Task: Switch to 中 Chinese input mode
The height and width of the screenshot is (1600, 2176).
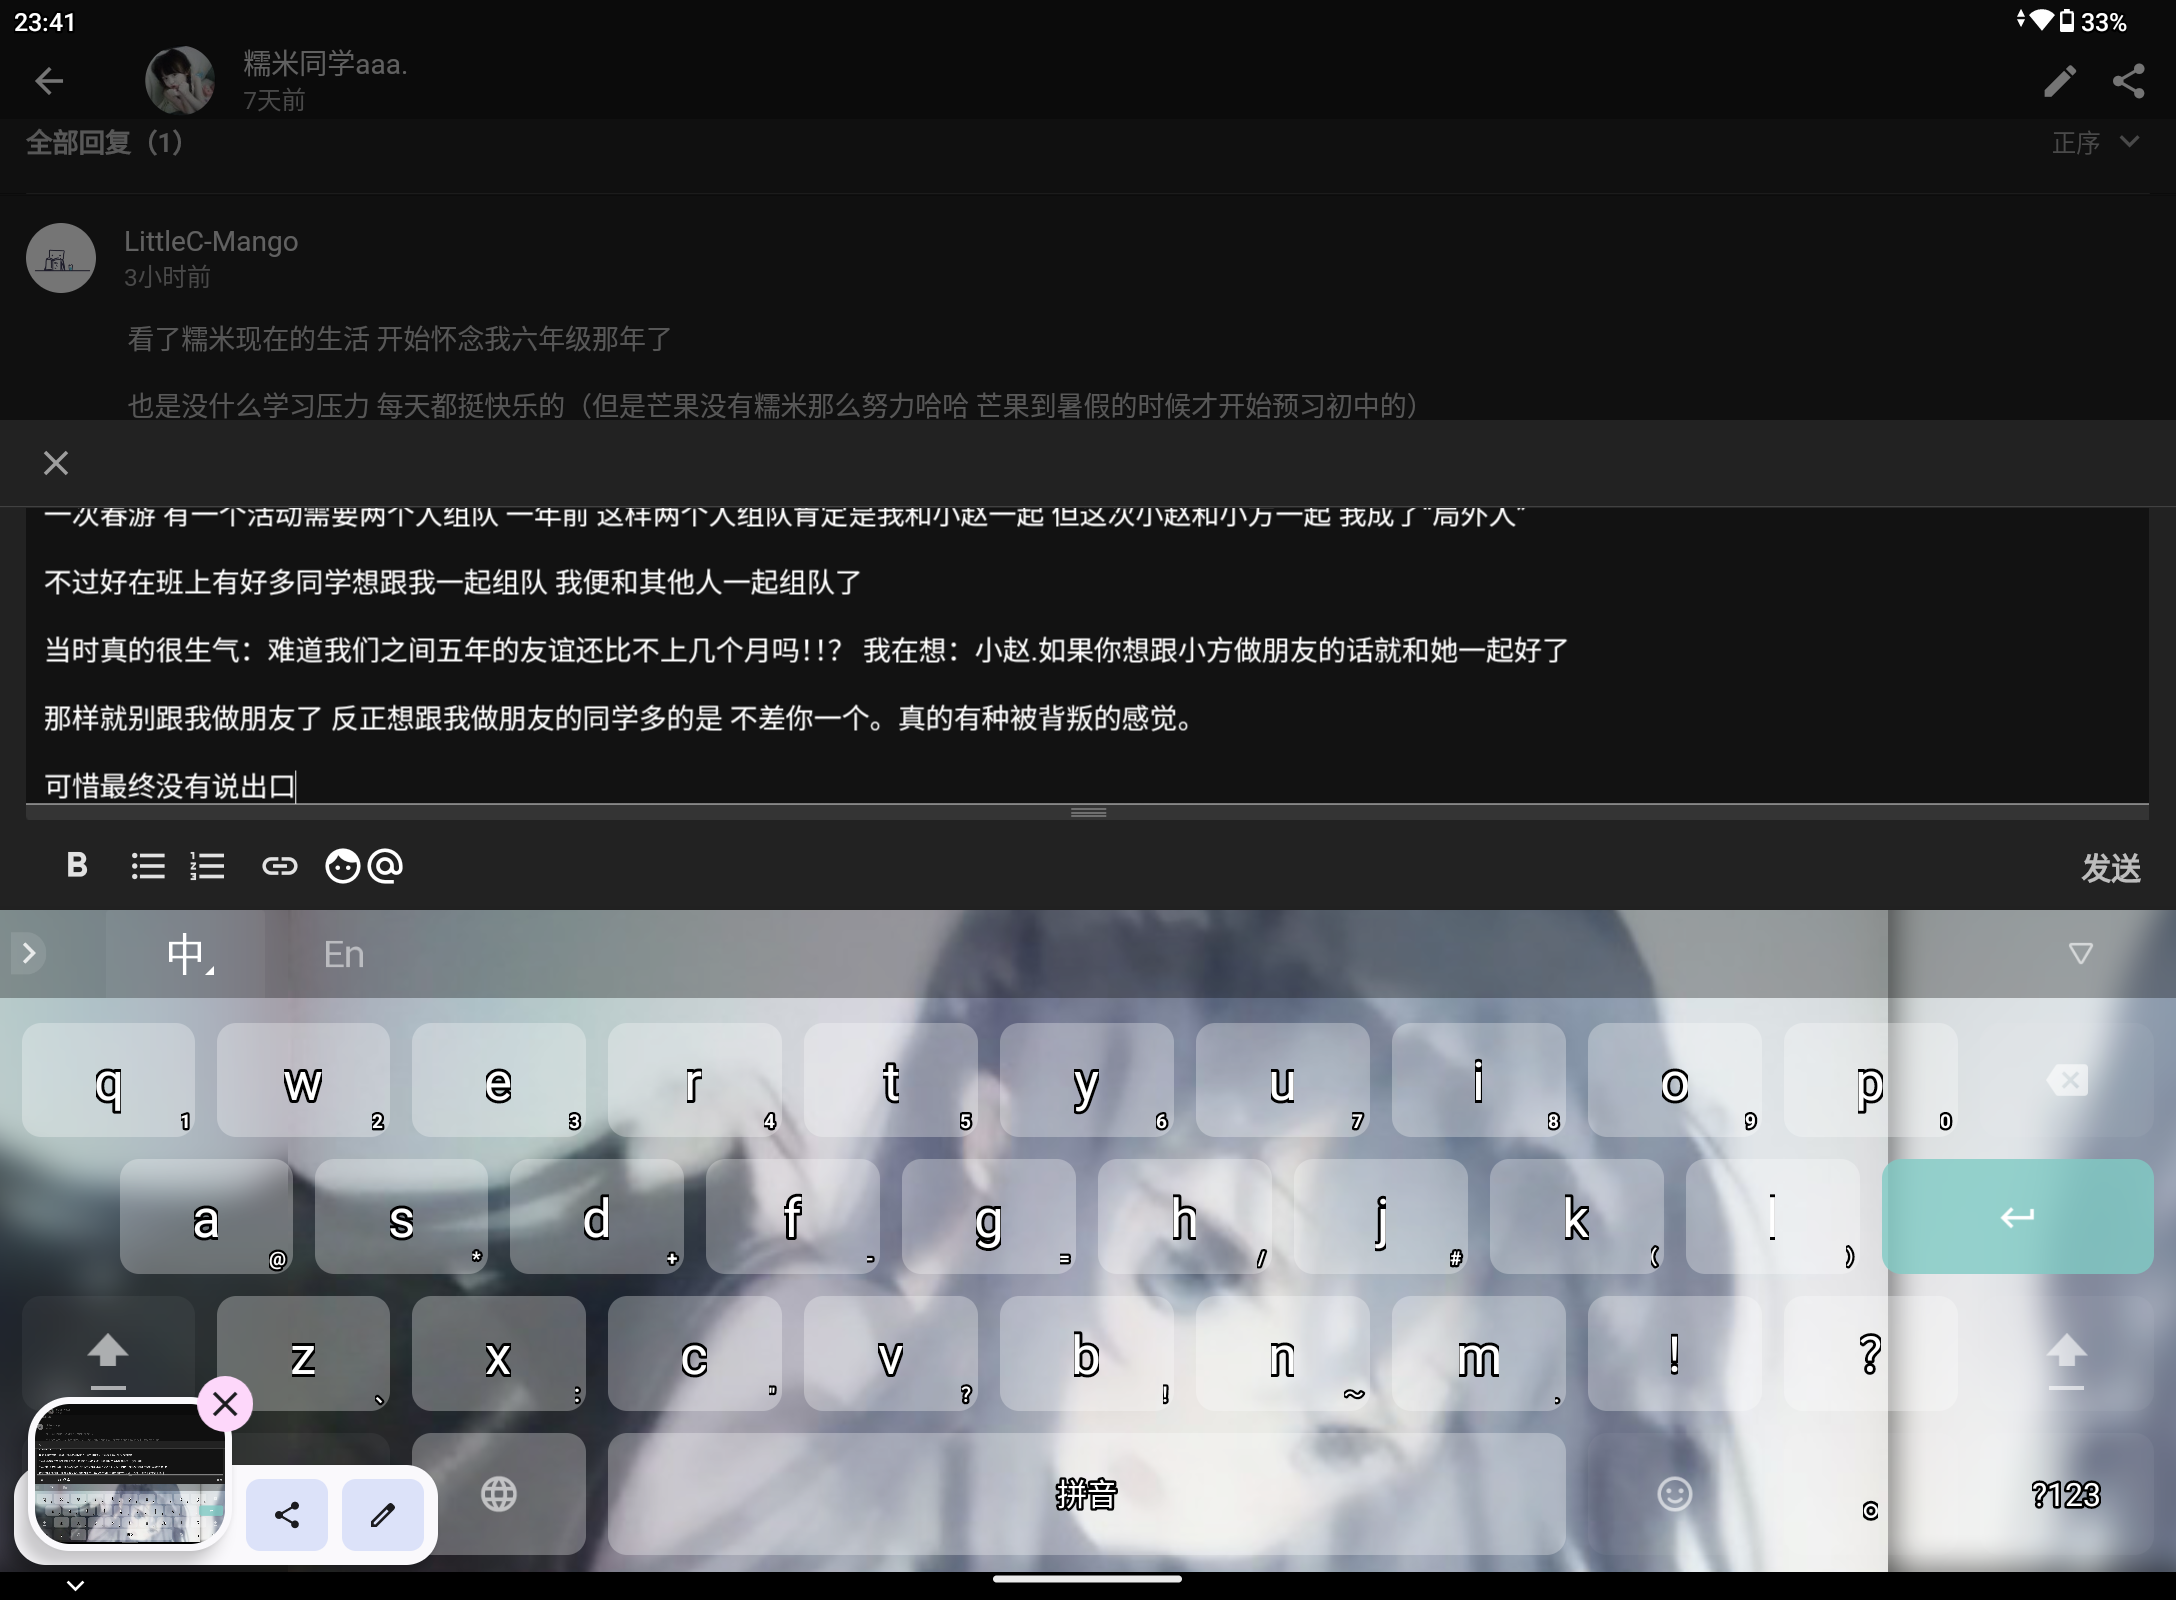Action: point(186,954)
